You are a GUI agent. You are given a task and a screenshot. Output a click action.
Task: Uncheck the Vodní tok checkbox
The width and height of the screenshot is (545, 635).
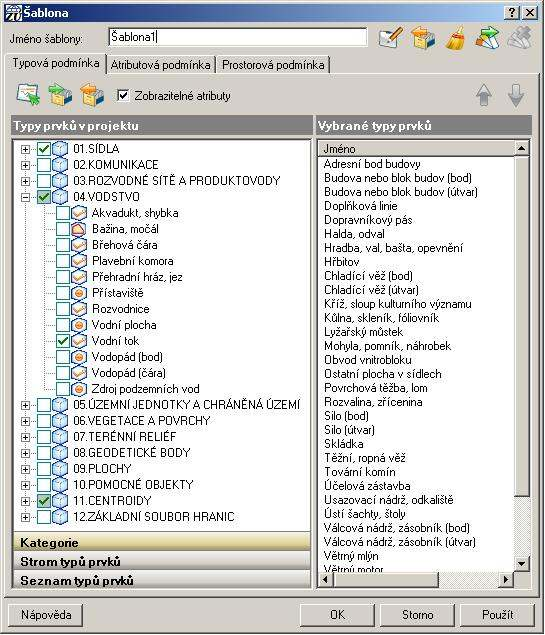point(63,341)
